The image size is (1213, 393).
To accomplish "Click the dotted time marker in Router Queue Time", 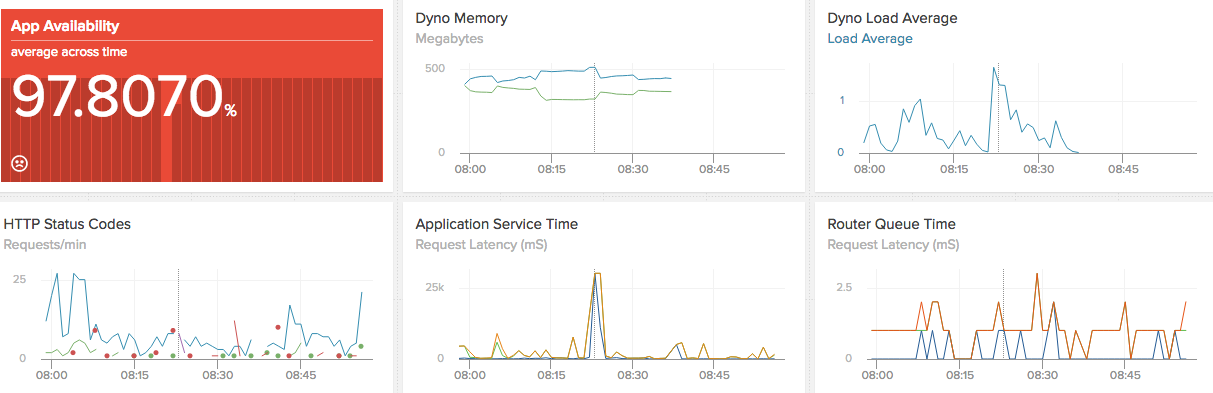I will point(1004,313).
